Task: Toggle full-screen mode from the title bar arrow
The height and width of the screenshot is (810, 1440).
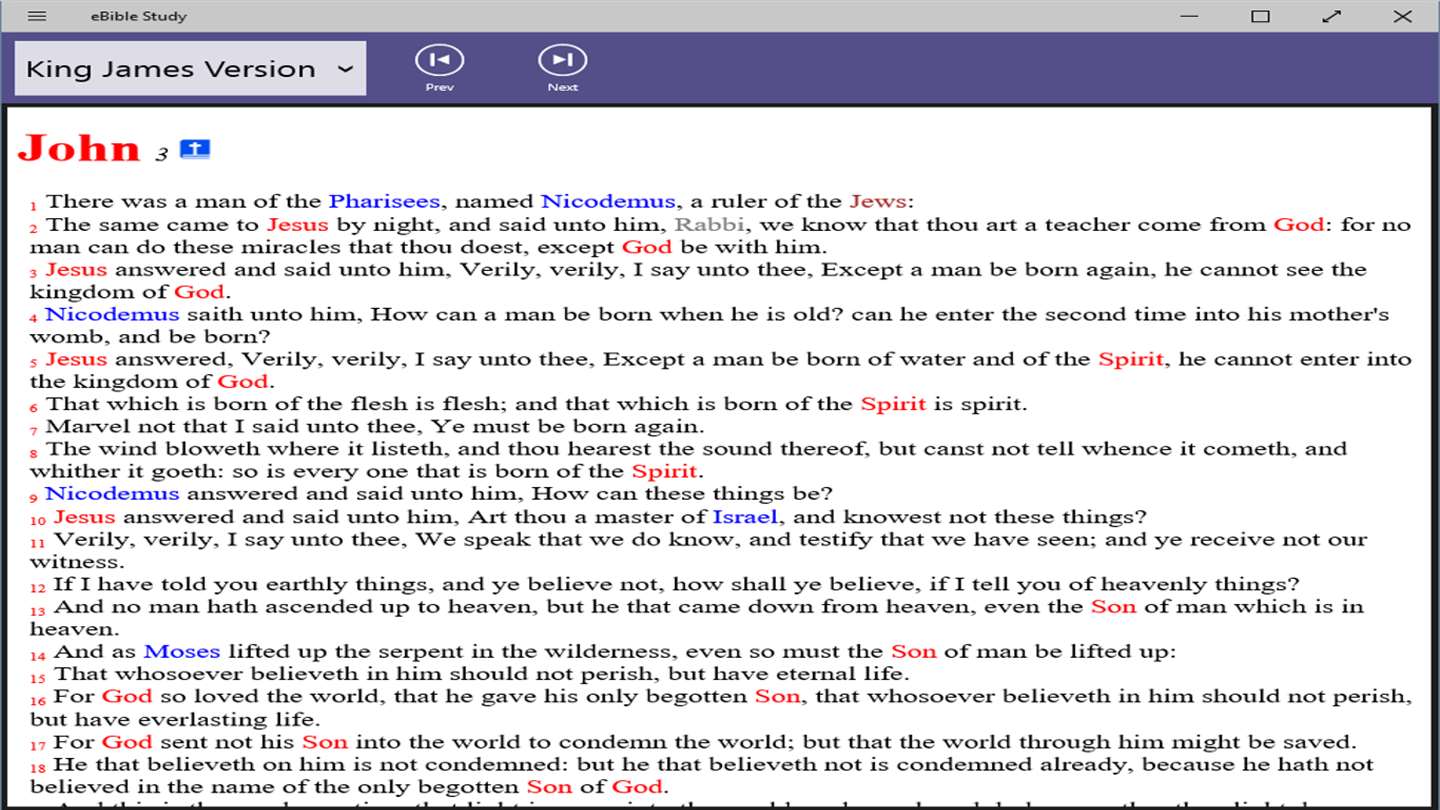Action: [x=1332, y=16]
